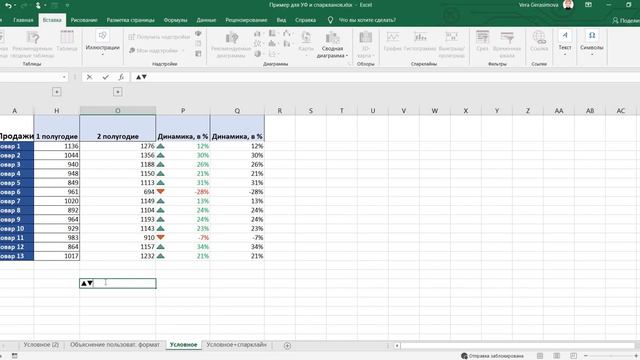
Task: Insert a Выигрыш/проигрыш sparkline
Action: click(x=451, y=44)
